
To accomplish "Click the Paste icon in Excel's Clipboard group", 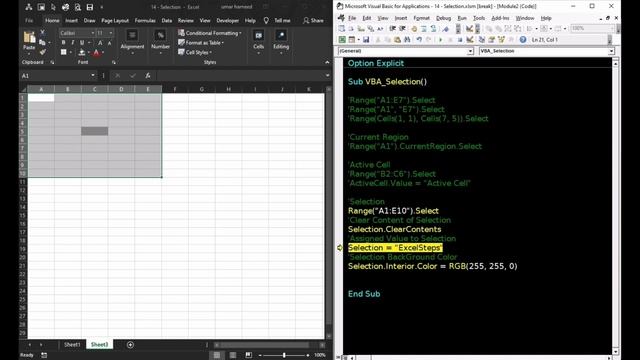I will click(29, 38).
